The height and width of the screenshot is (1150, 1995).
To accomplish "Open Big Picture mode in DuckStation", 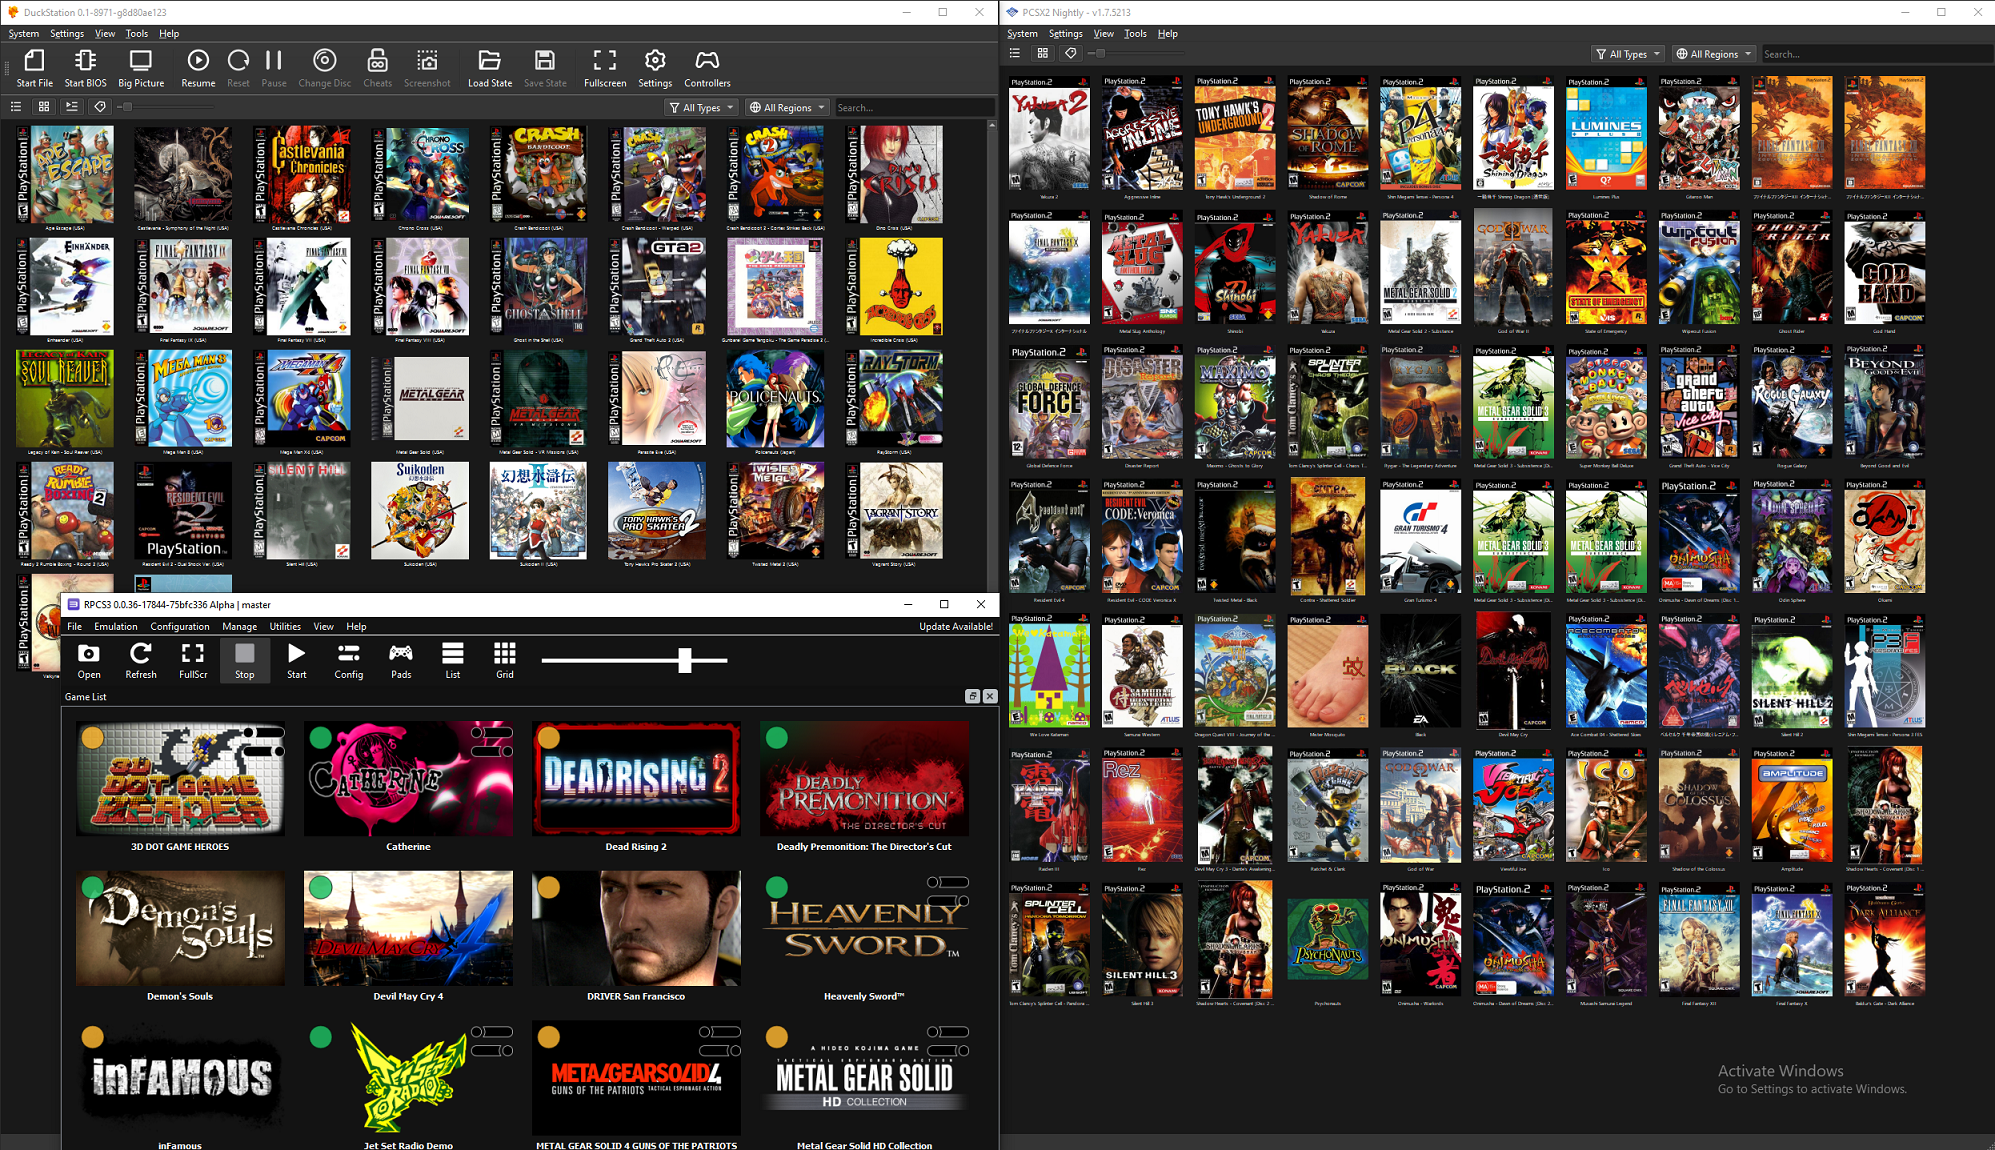I will pos(140,69).
